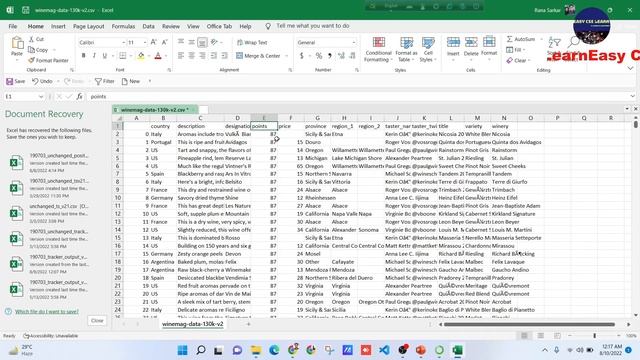Switch to the View tab
The height and width of the screenshot is (360, 640).
point(193,26)
